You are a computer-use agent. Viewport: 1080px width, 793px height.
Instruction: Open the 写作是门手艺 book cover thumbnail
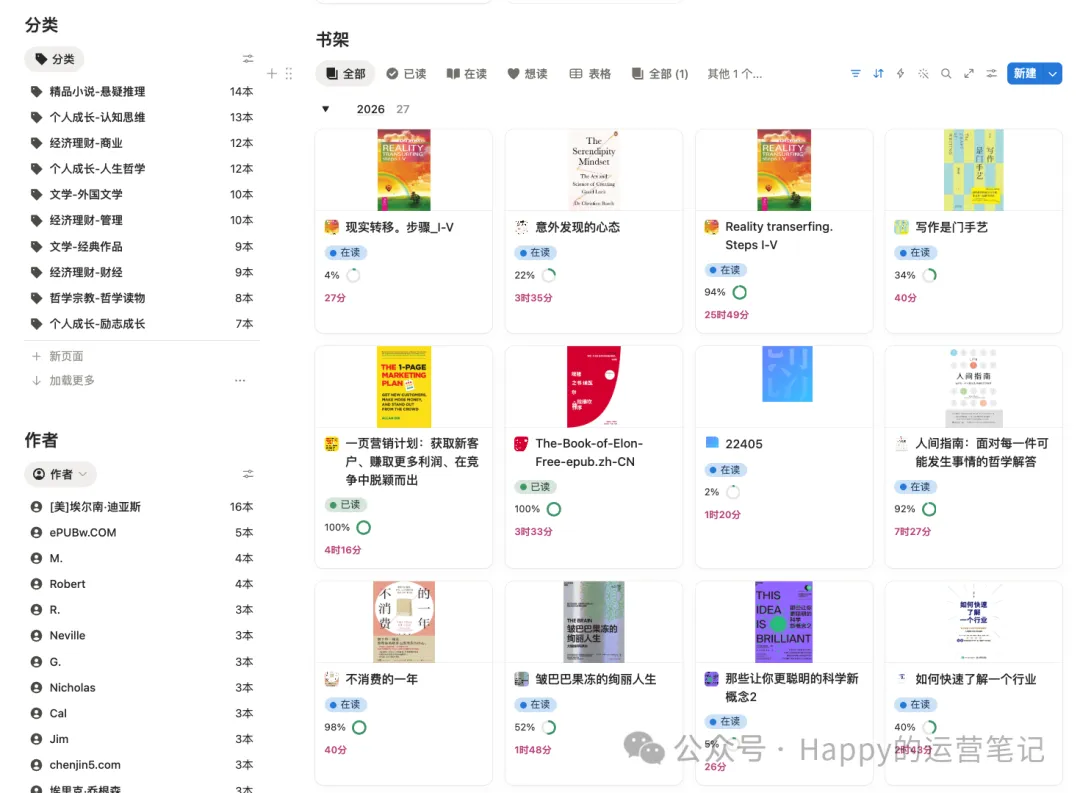click(x=973, y=169)
